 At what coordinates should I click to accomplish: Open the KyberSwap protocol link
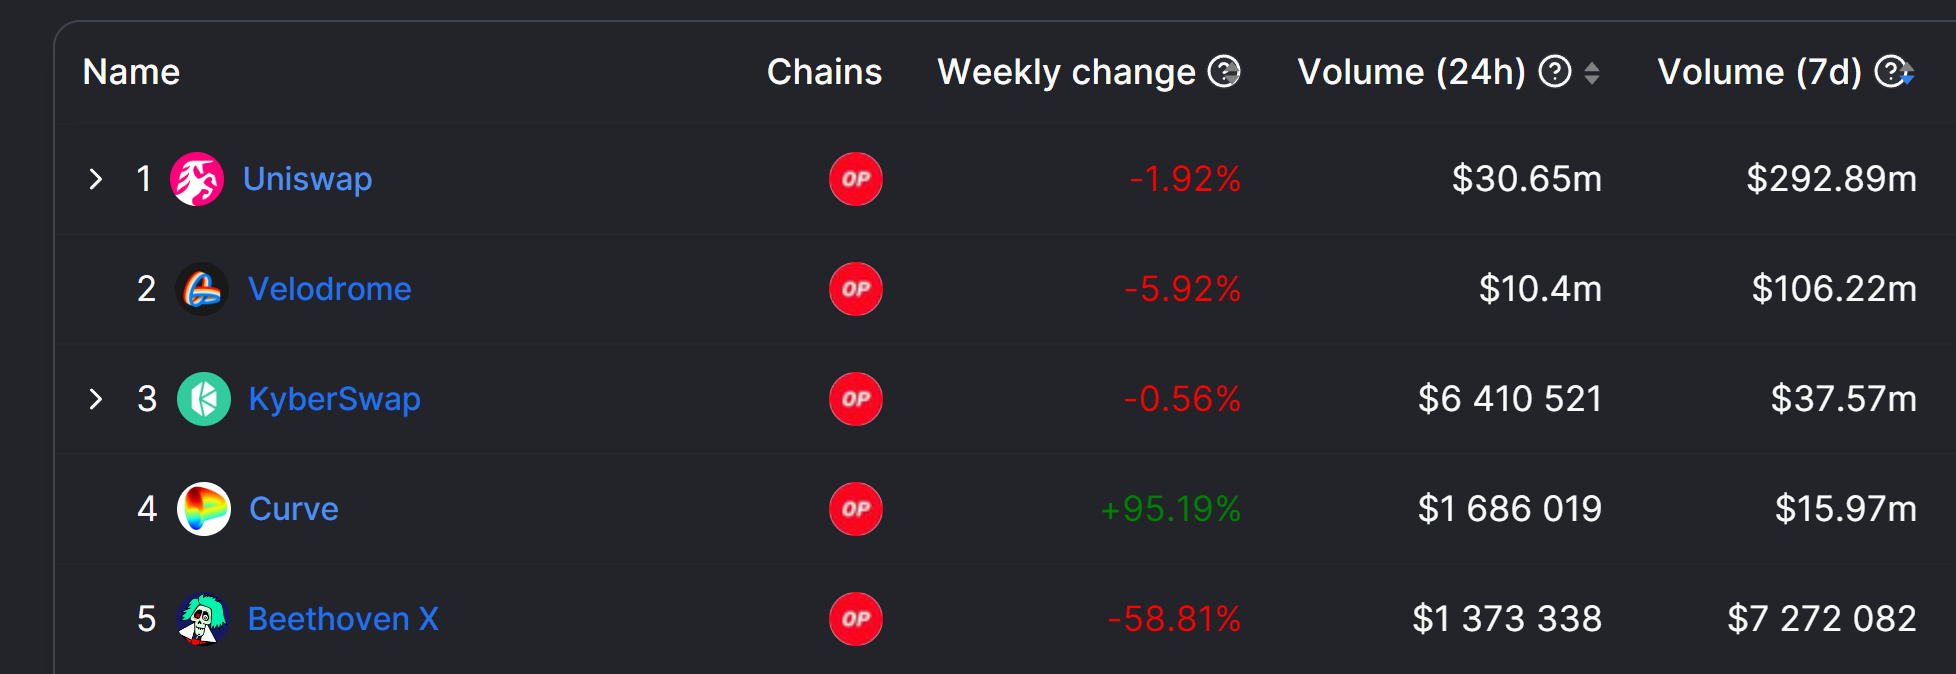tap(335, 399)
